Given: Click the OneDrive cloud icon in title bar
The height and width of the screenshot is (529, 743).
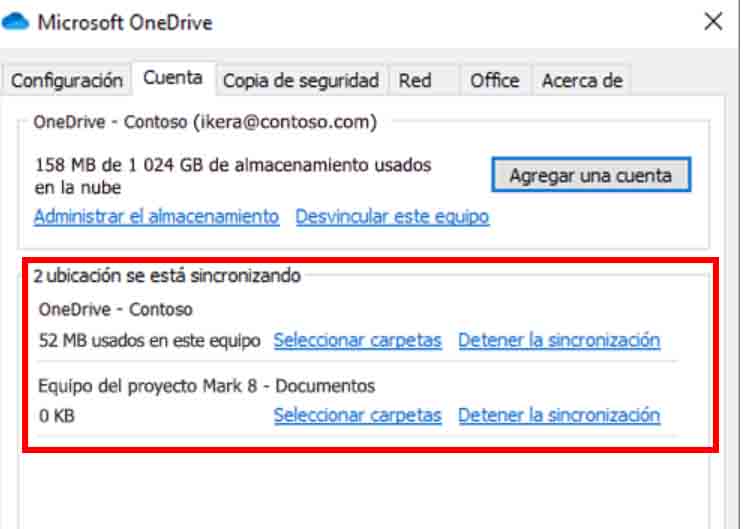Looking at the screenshot, I should [15, 22].
